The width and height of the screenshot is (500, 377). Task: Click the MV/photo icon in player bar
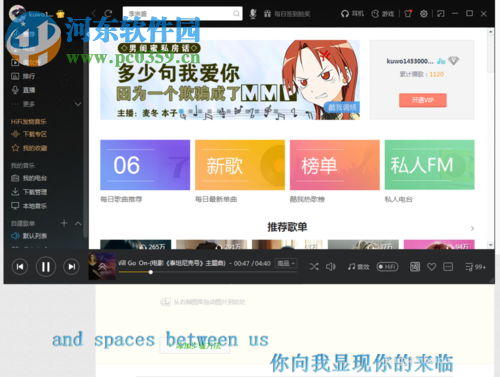coord(415,267)
